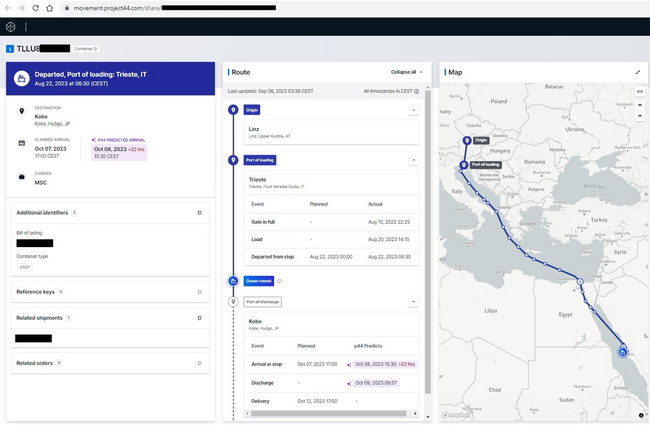The image size is (650, 428).
Task: Expand the Origin Linz stop section
Action: [x=414, y=112]
